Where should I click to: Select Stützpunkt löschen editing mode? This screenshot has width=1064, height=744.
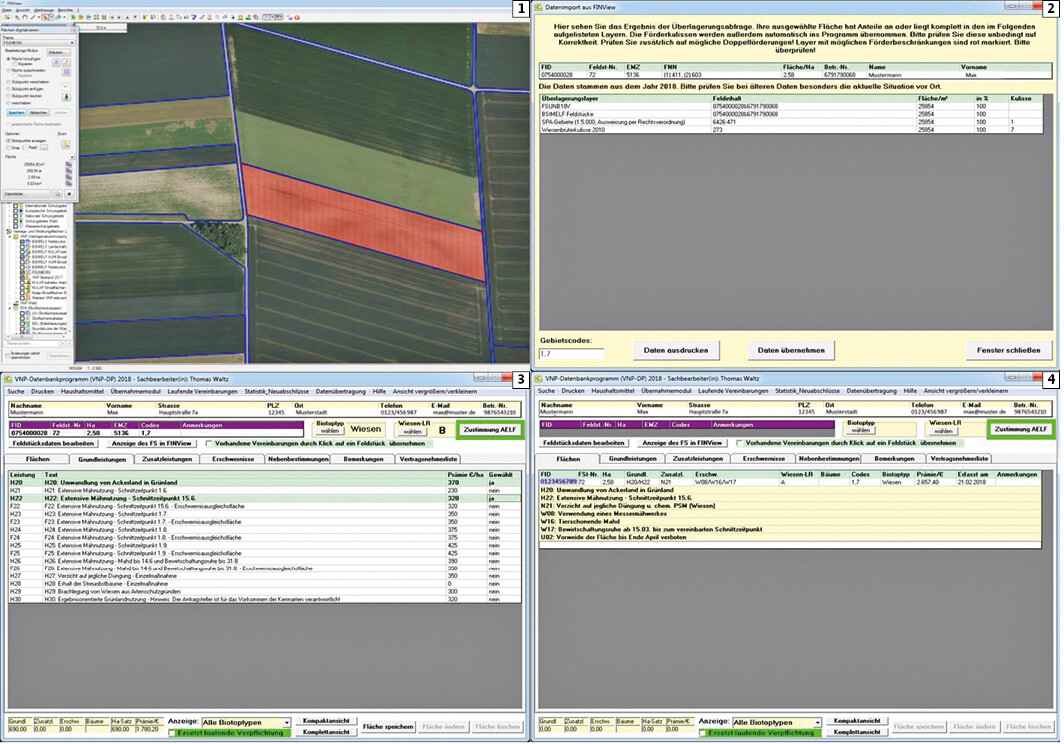(7, 96)
